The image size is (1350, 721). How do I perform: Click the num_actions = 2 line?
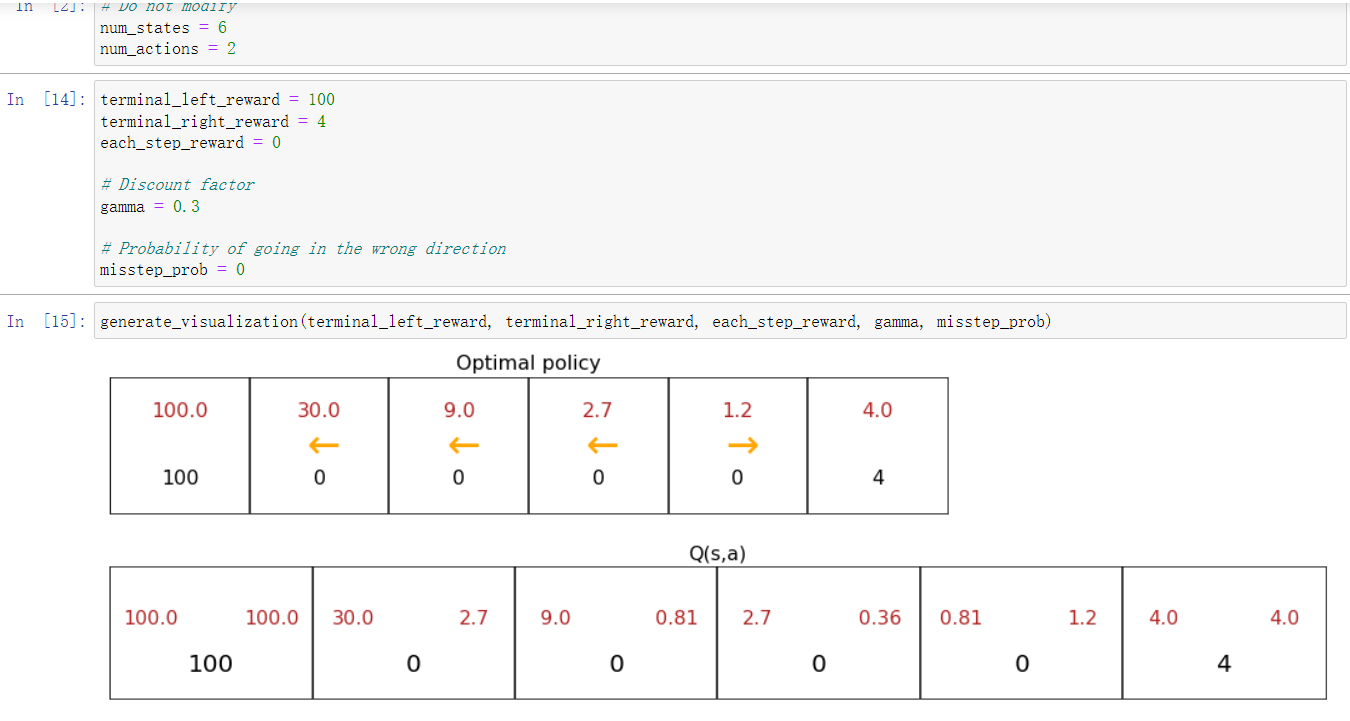click(168, 48)
